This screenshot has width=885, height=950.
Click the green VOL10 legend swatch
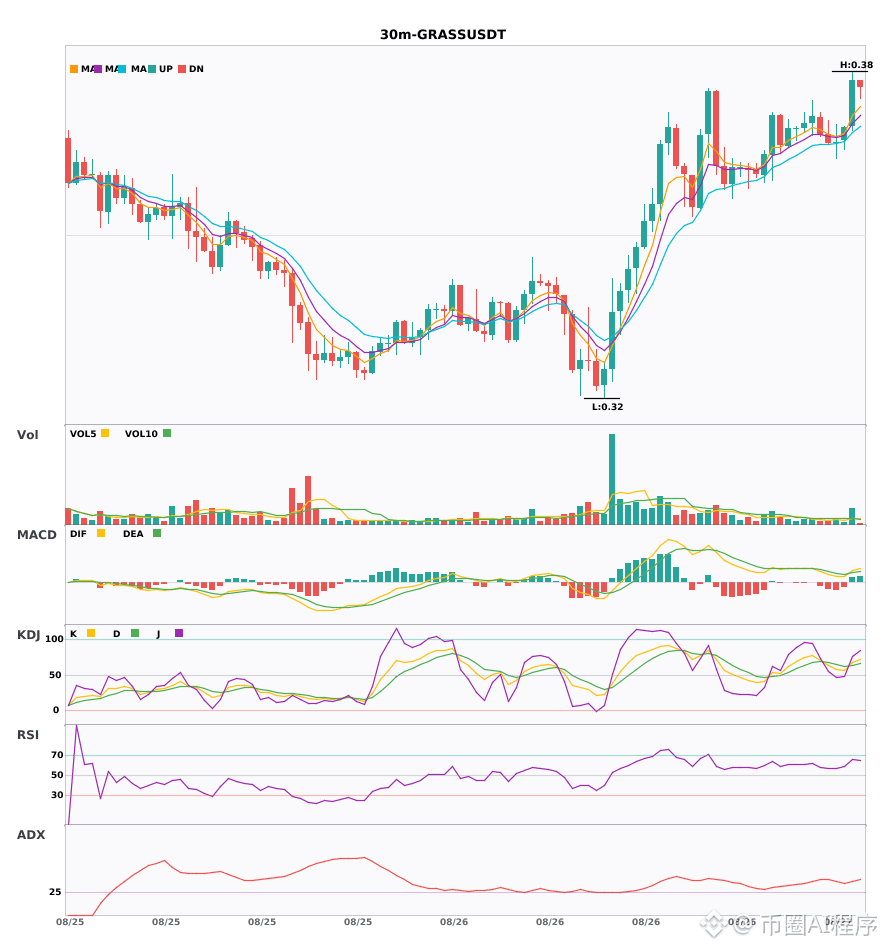167,433
